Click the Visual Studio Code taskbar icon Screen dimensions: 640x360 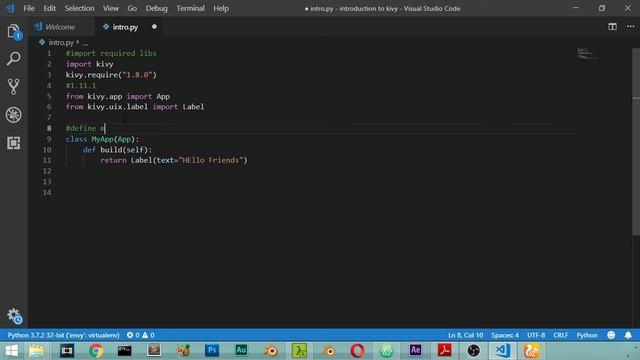tap(502, 351)
